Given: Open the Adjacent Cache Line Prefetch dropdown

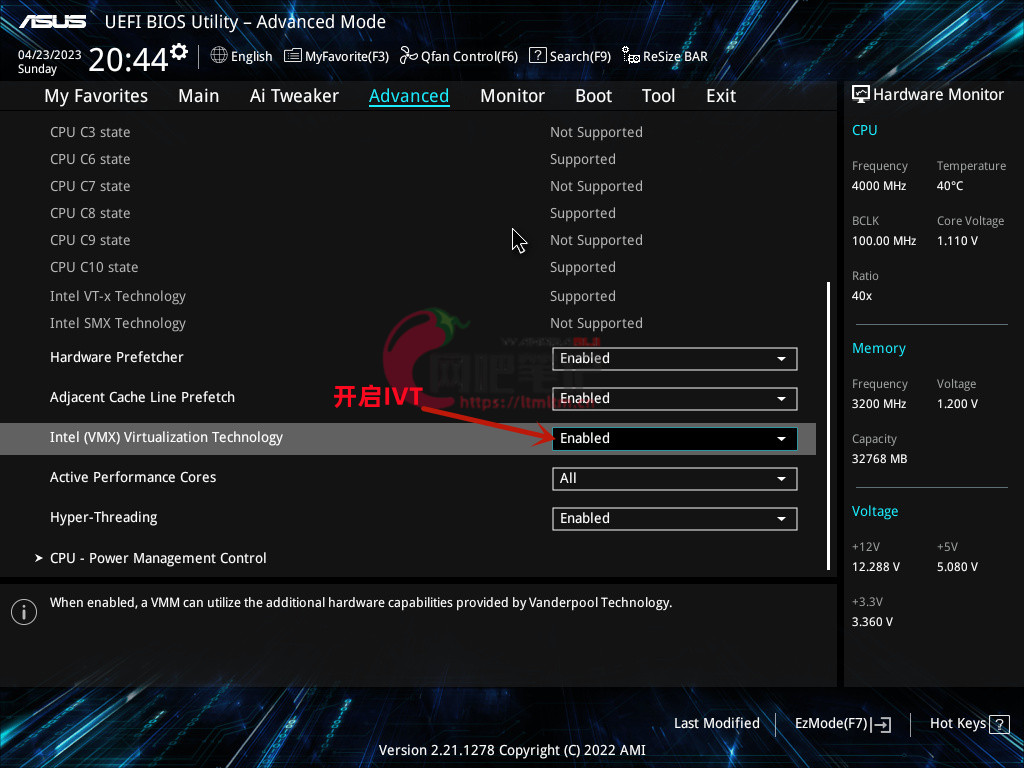Looking at the screenshot, I should point(675,398).
